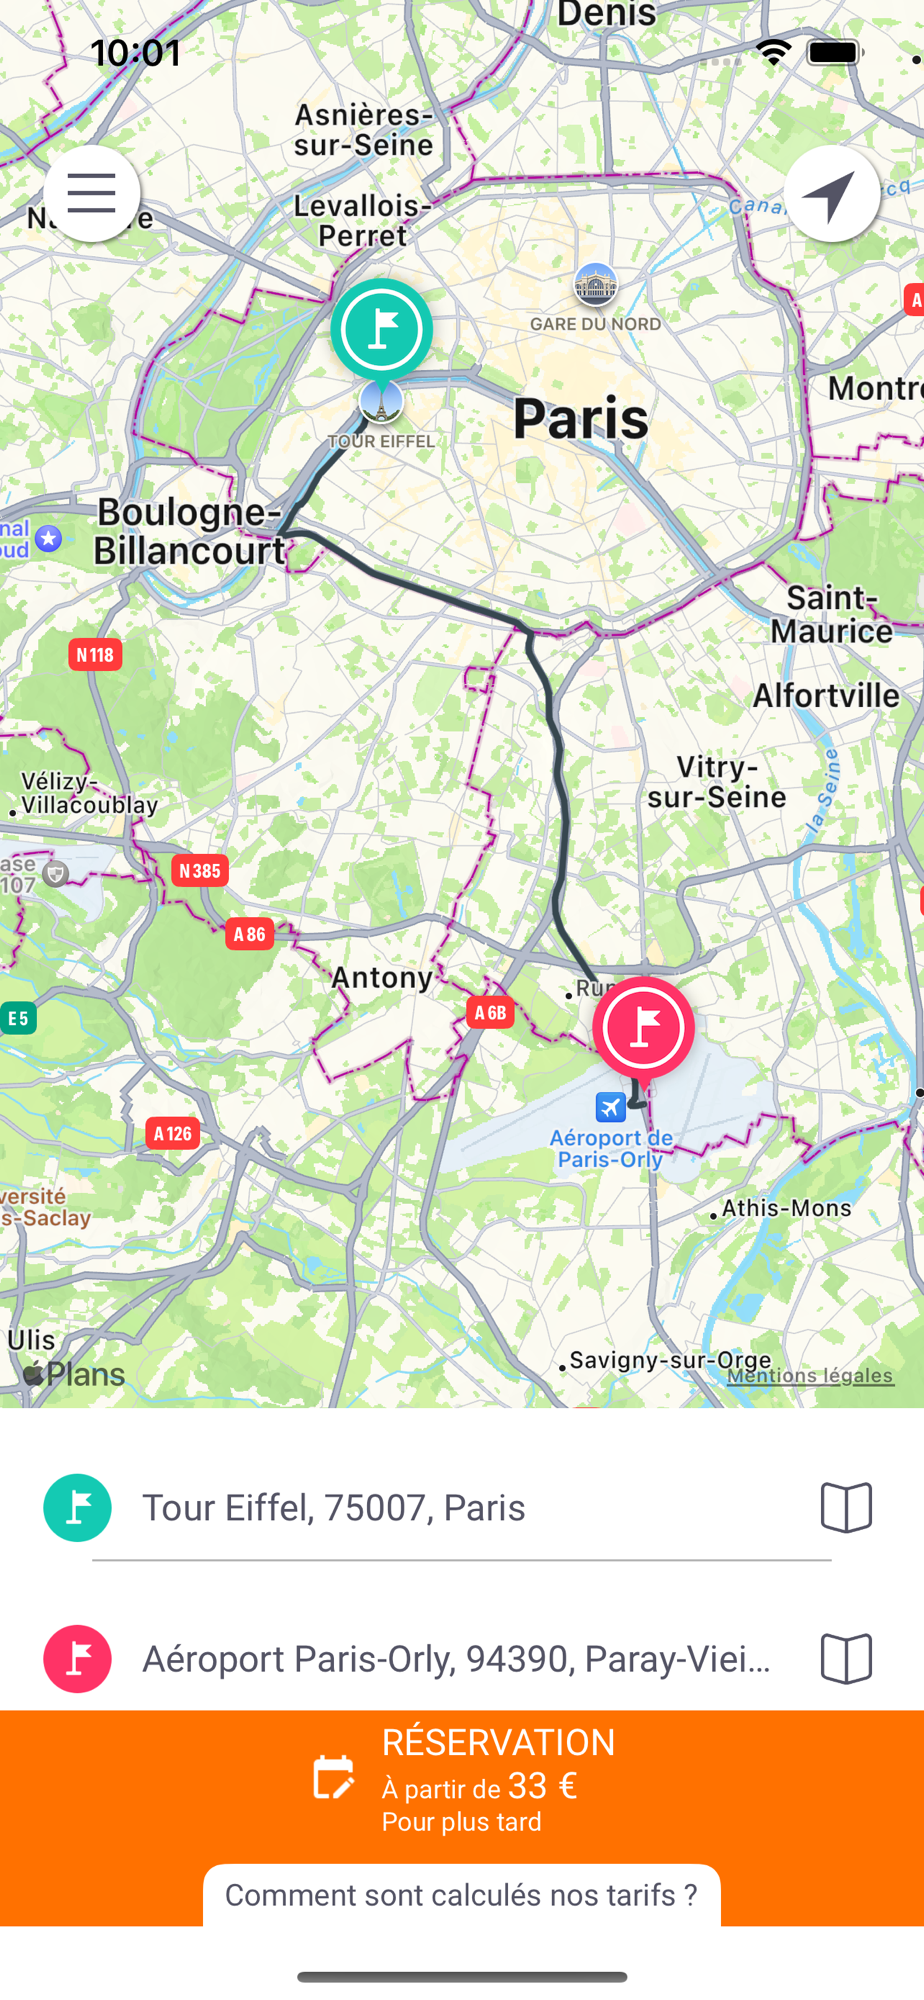The height and width of the screenshot is (2000, 924).
Task: Edit the Tour Eiffel, 75007, Paris field
Action: (462, 1507)
